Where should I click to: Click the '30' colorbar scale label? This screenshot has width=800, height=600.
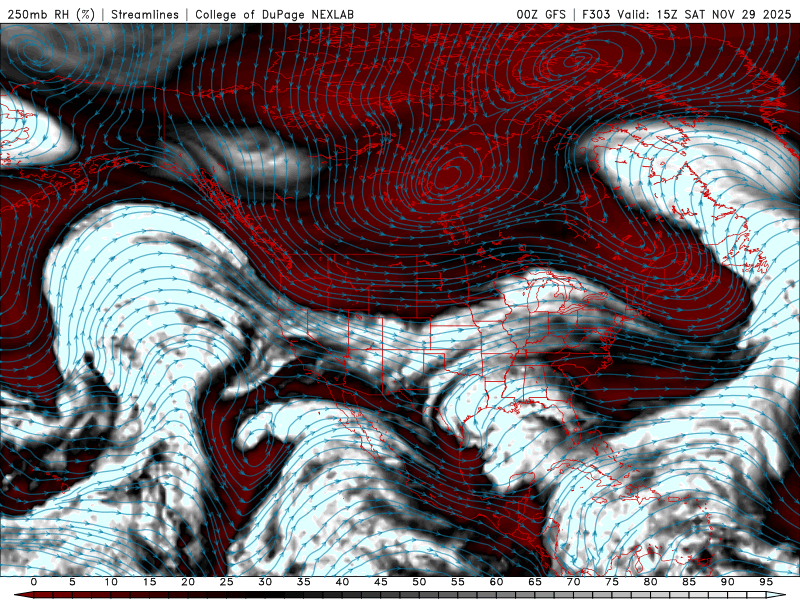(x=265, y=582)
